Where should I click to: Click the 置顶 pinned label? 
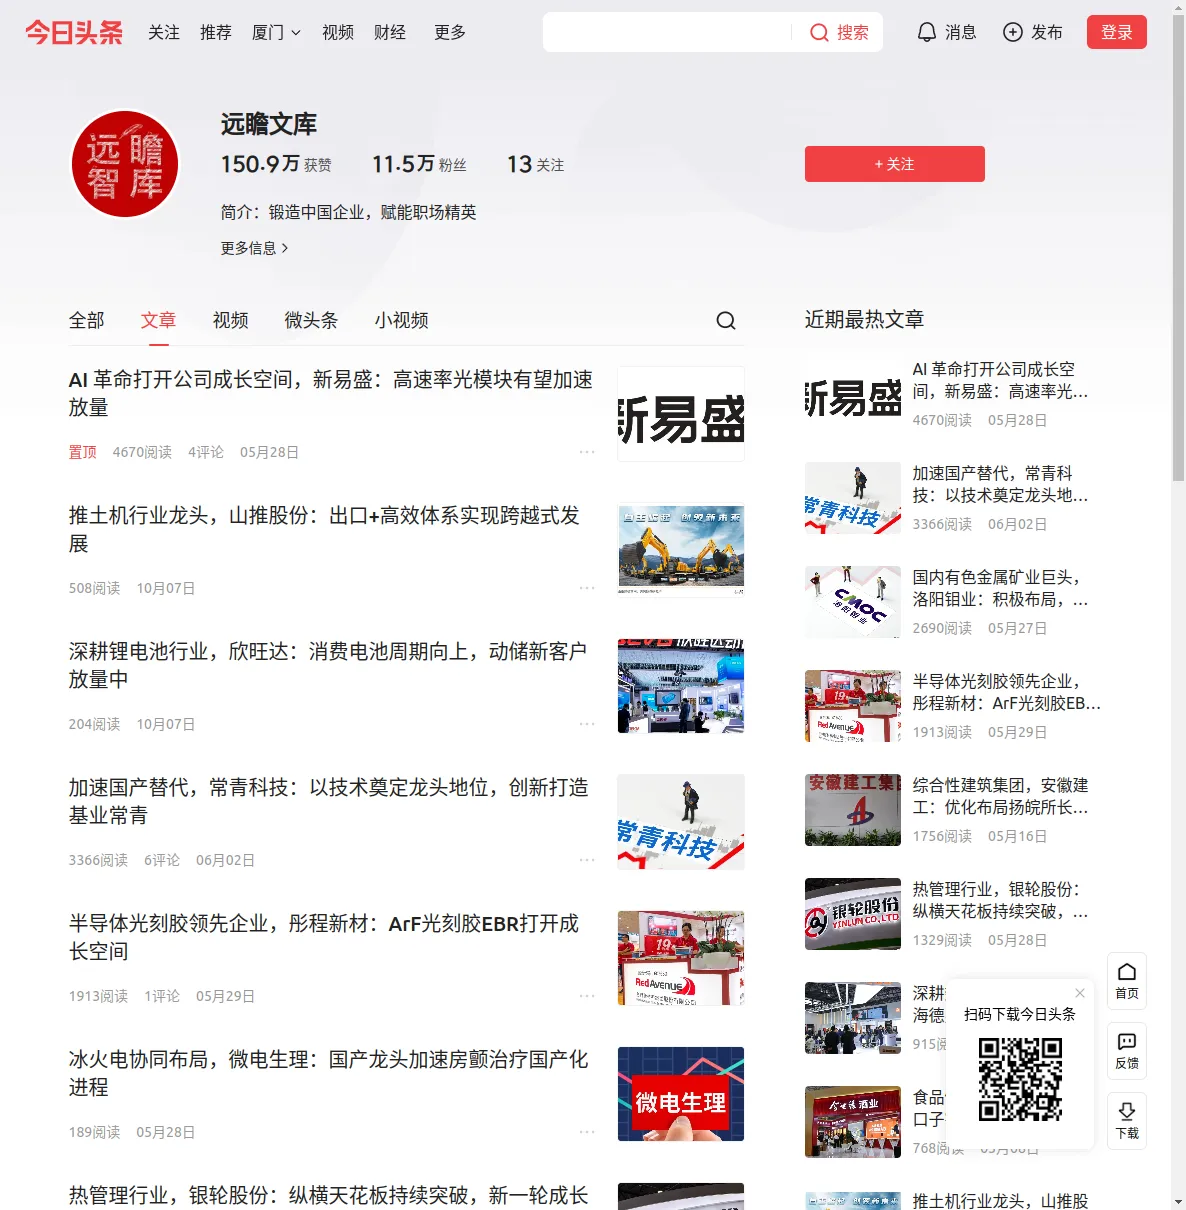tap(83, 452)
